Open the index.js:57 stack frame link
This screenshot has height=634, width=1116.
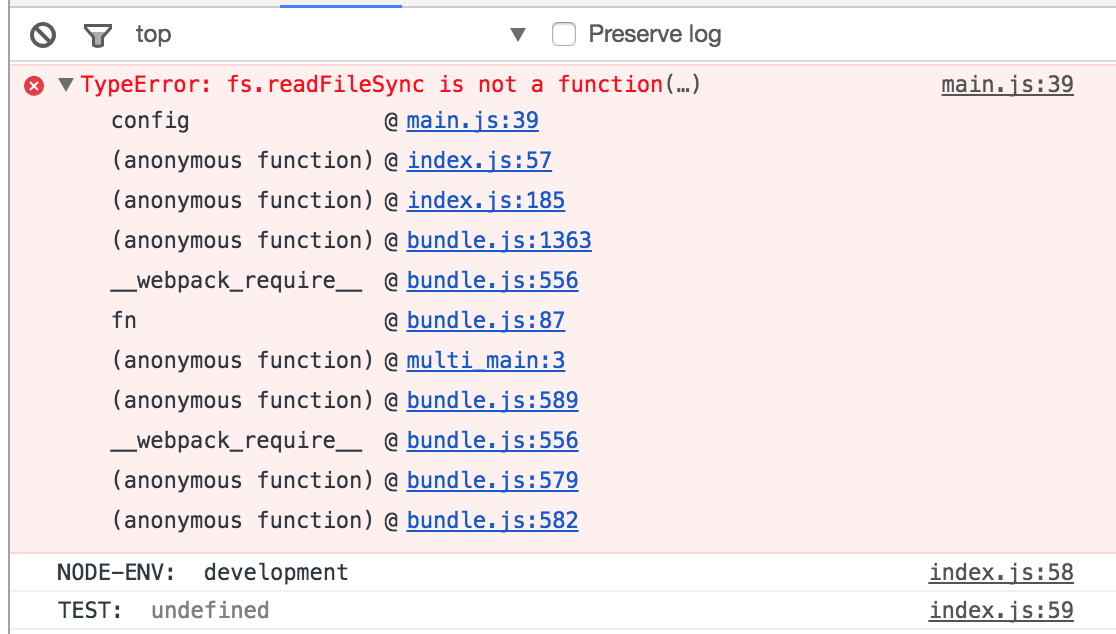click(x=479, y=161)
